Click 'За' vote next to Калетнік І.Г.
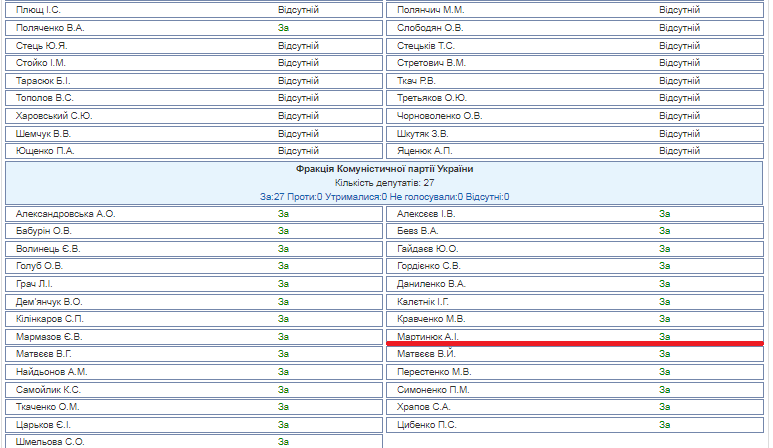 point(664,301)
